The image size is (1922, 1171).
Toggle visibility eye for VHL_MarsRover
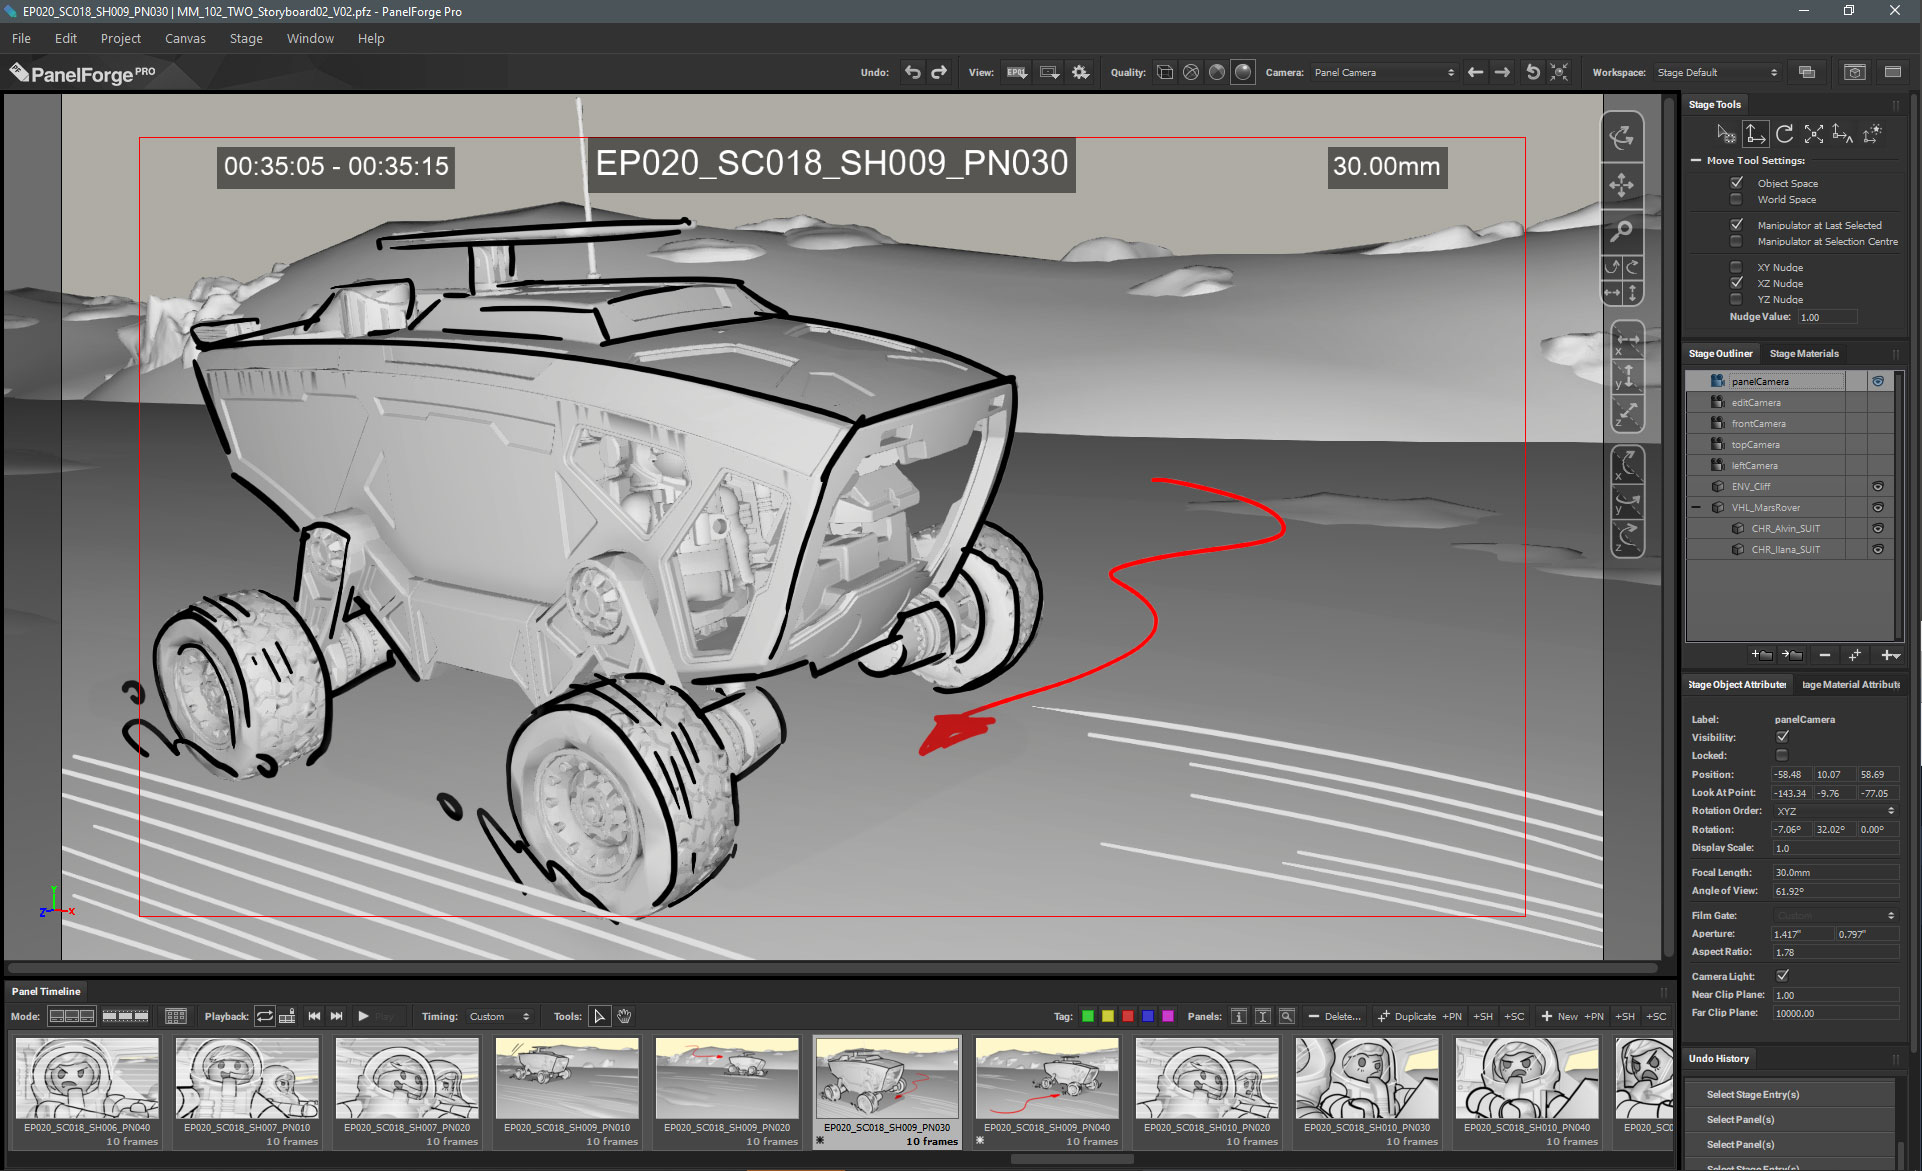point(1878,508)
